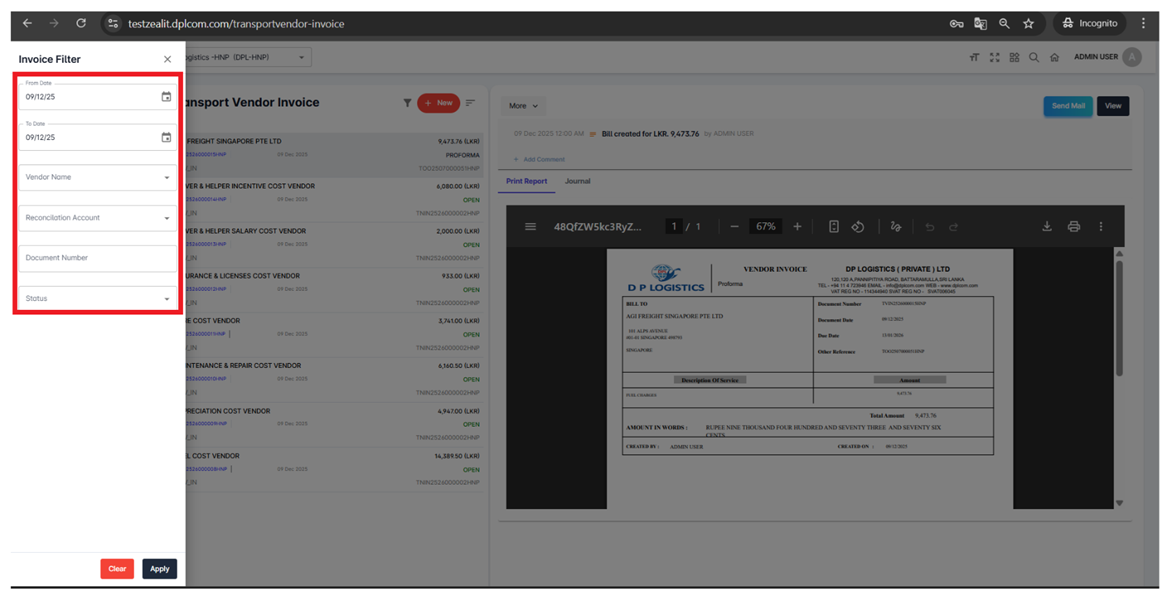The image size is (1167, 591).
Task: Bookmark this page with the star icon
Action: [1028, 23]
